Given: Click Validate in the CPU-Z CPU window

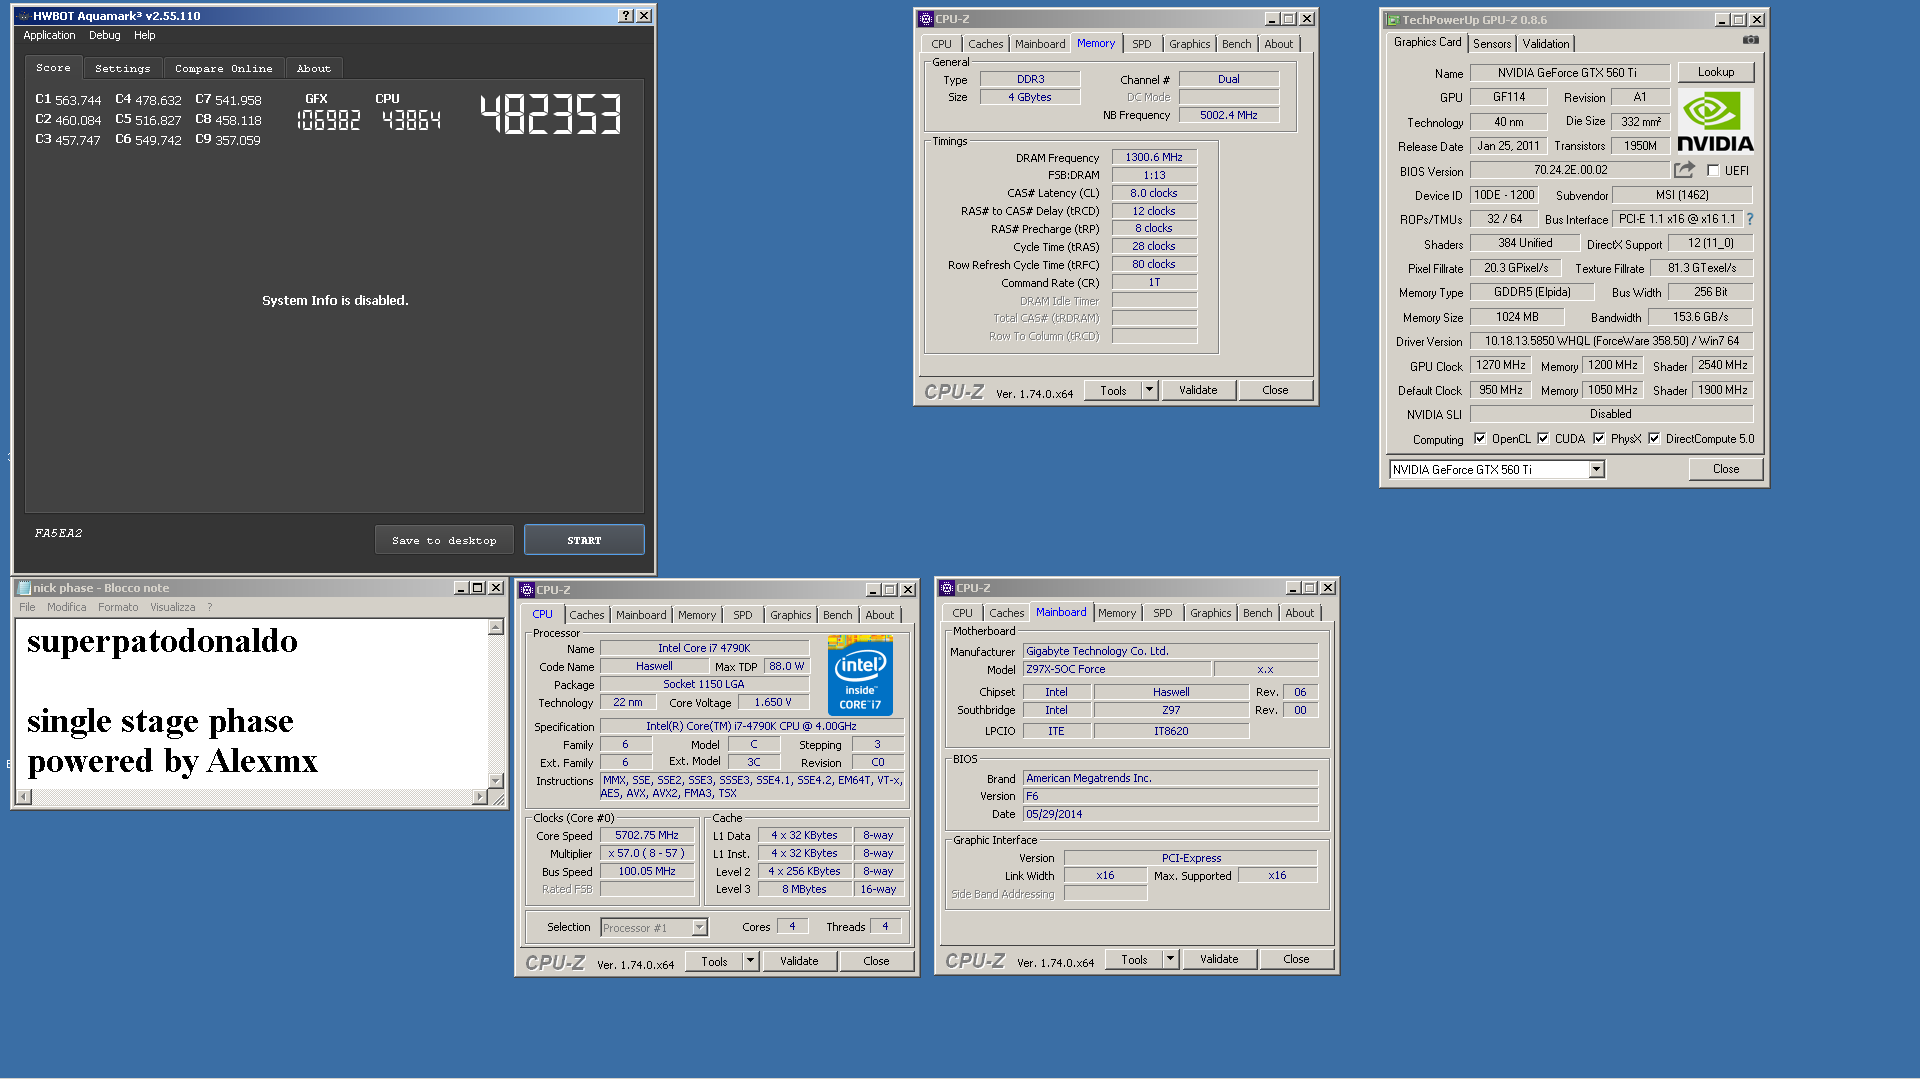Looking at the screenshot, I should (x=799, y=961).
